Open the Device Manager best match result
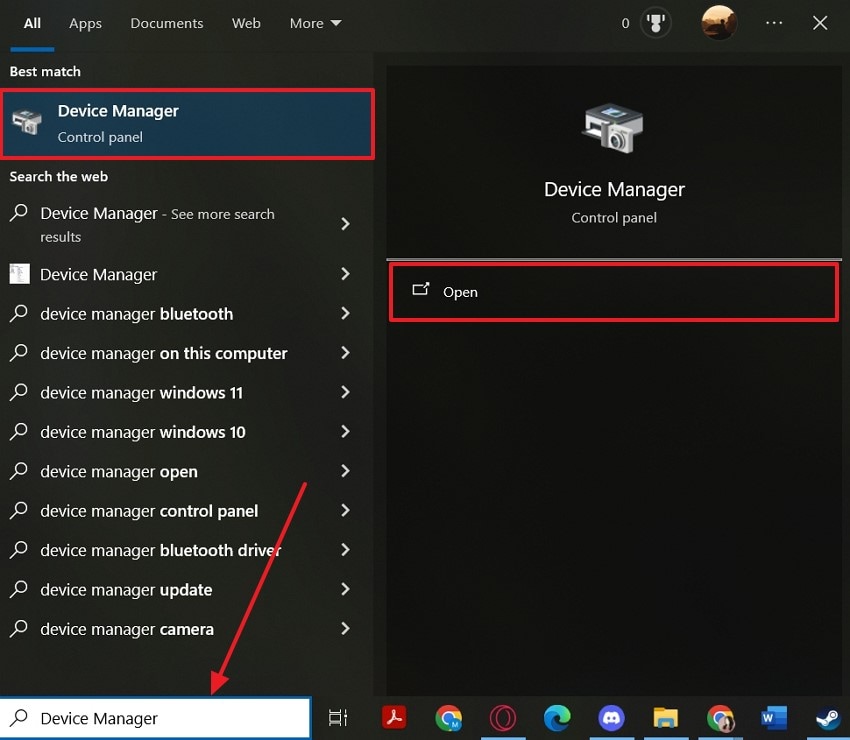 [188, 124]
